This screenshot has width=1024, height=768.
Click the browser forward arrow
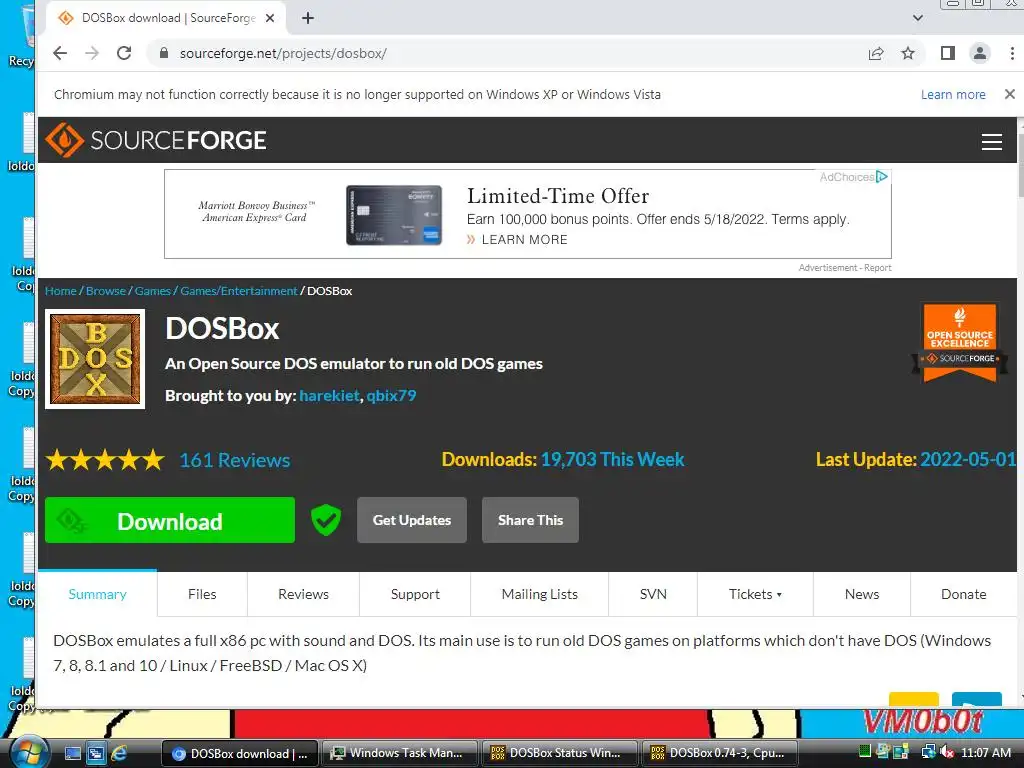[92, 54]
